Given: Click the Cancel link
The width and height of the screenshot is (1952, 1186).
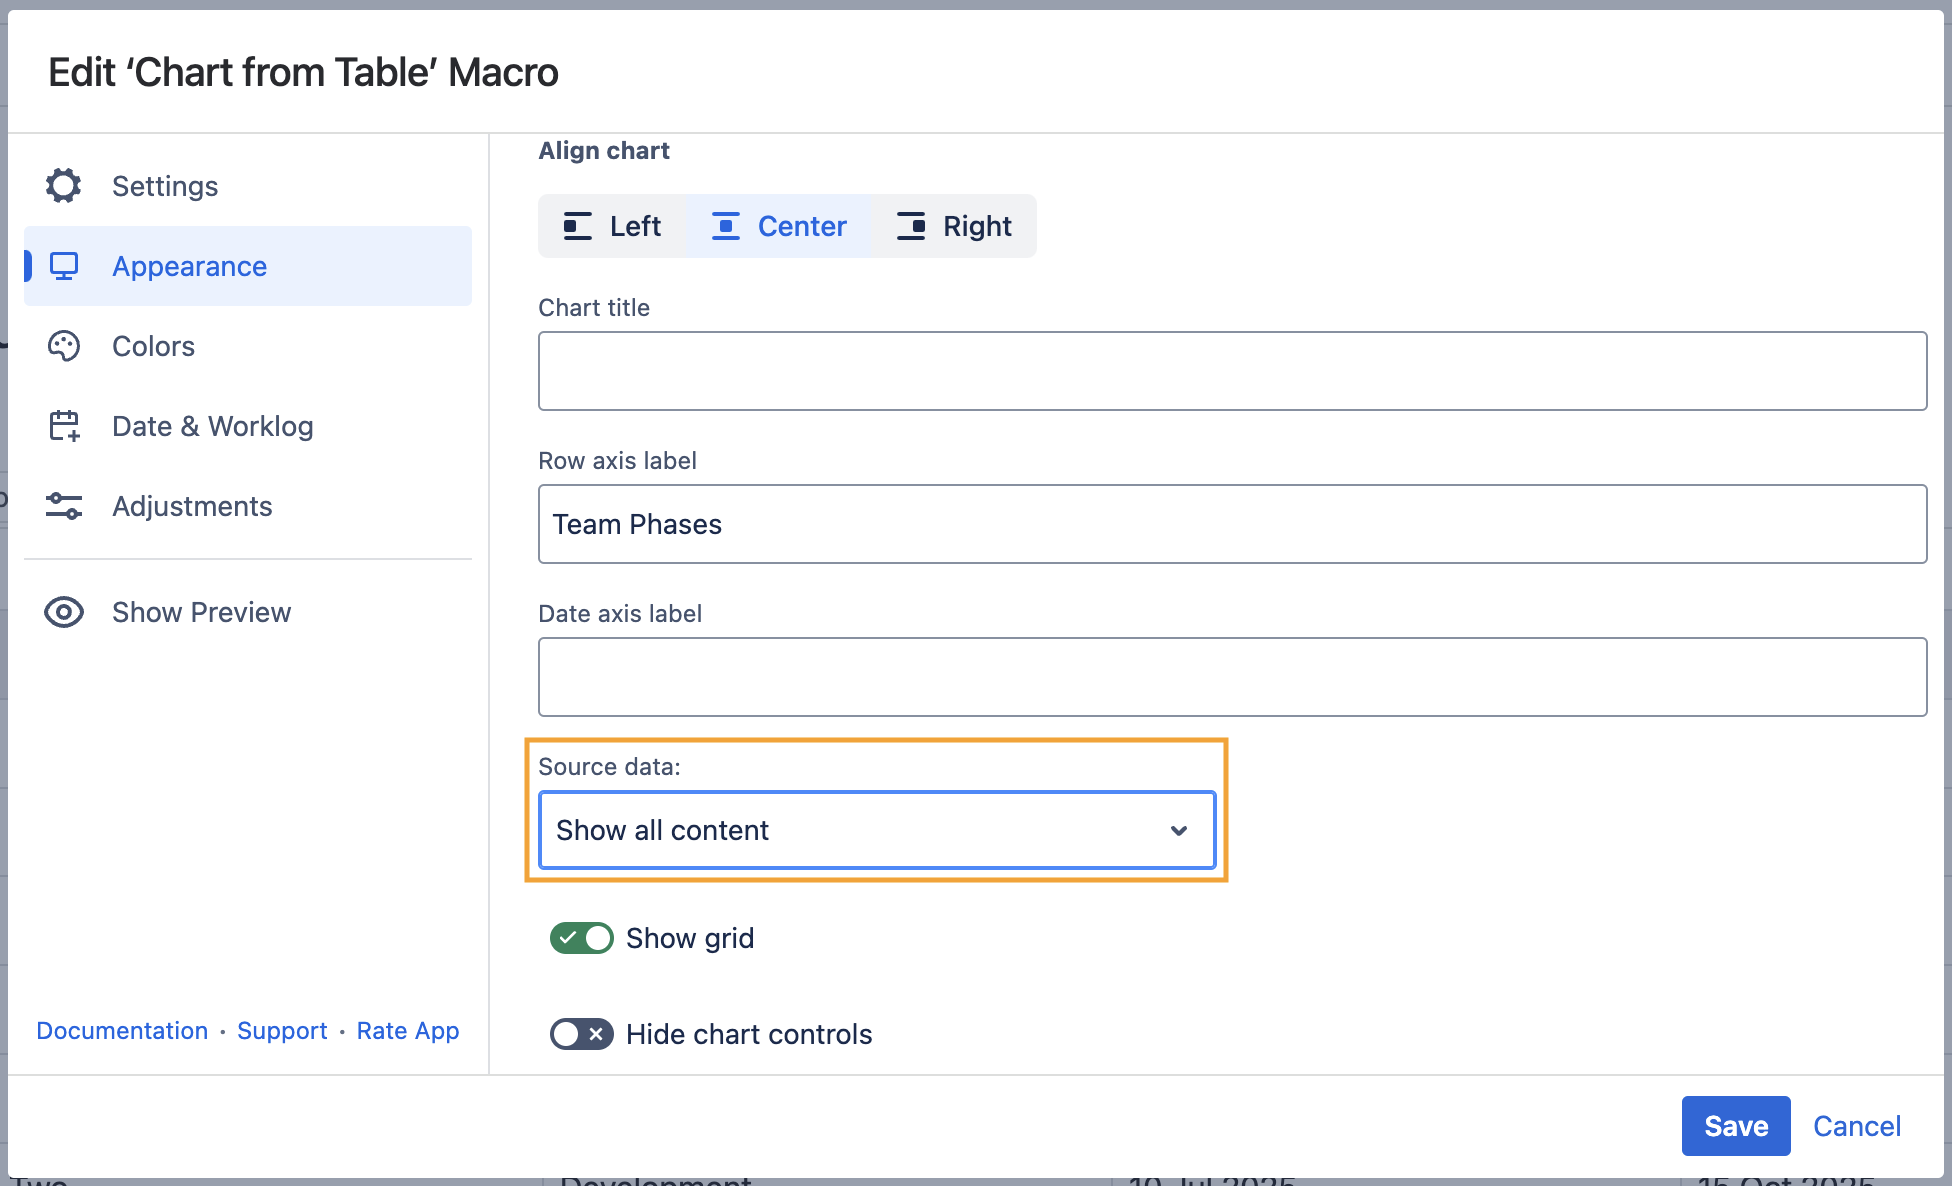Looking at the screenshot, I should point(1857,1126).
